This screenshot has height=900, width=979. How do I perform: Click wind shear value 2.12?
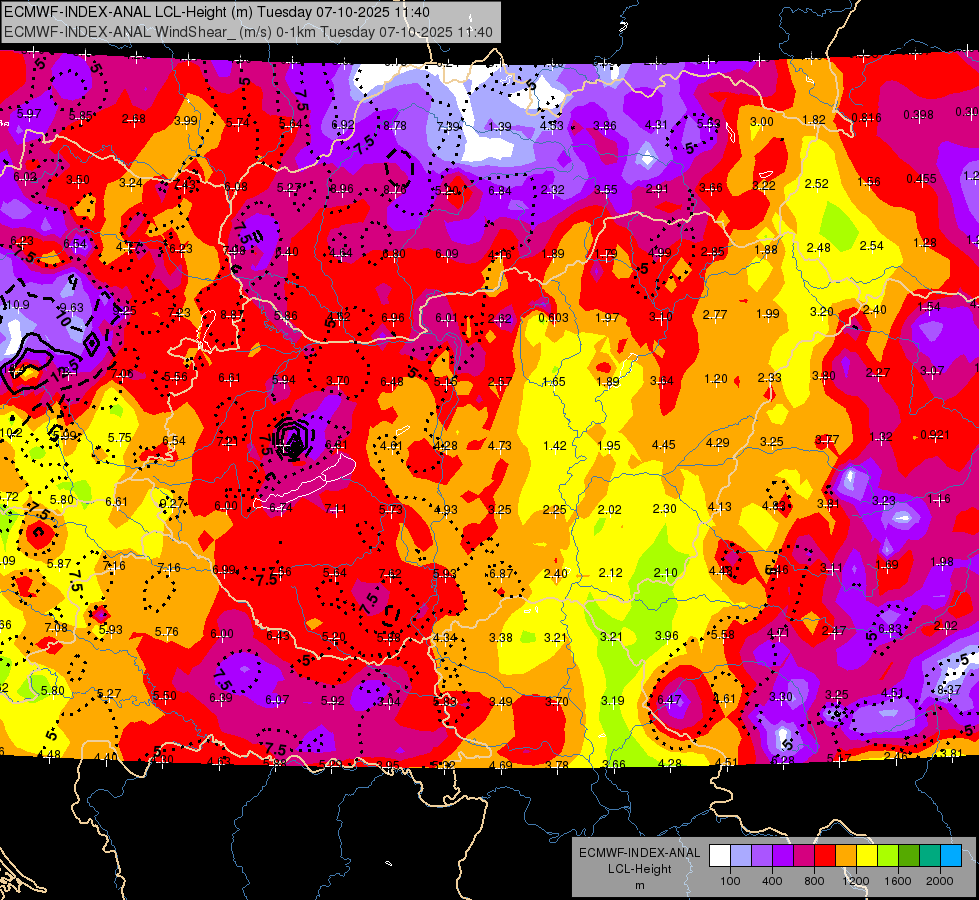coord(611,573)
